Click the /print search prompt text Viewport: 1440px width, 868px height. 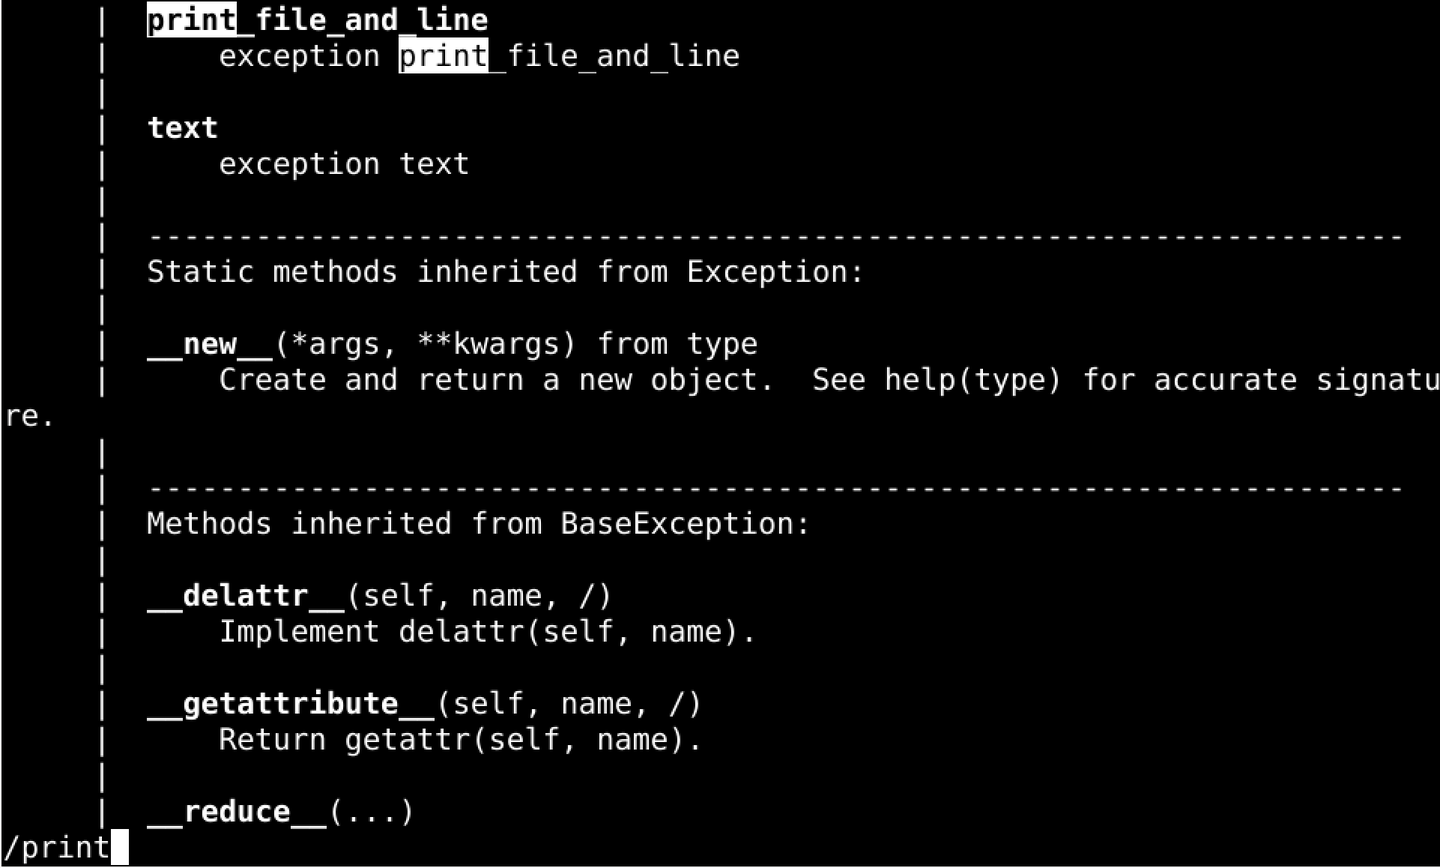[57, 848]
